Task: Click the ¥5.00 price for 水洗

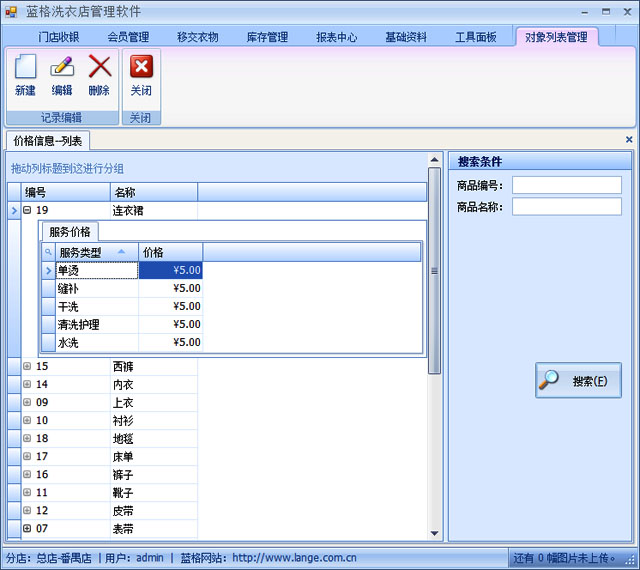Action: [x=171, y=343]
